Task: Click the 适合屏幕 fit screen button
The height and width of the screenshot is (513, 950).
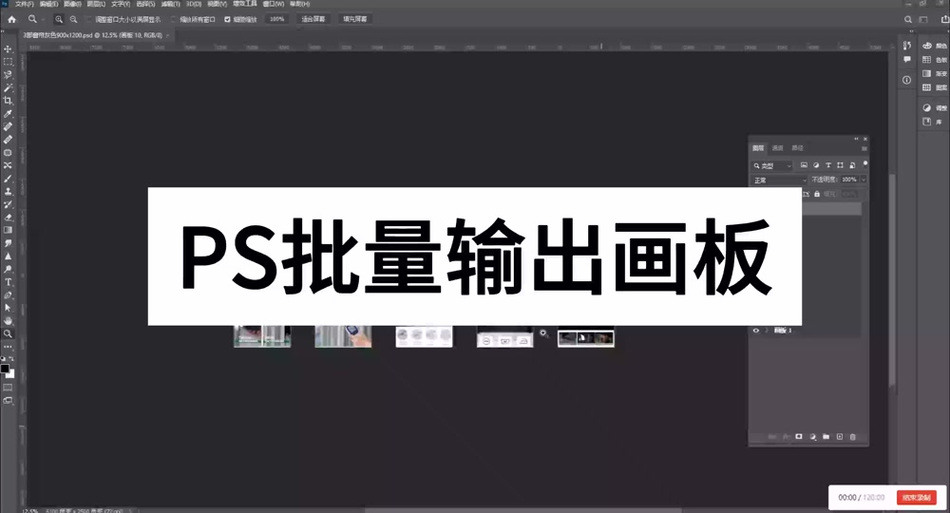Action: 313,19
